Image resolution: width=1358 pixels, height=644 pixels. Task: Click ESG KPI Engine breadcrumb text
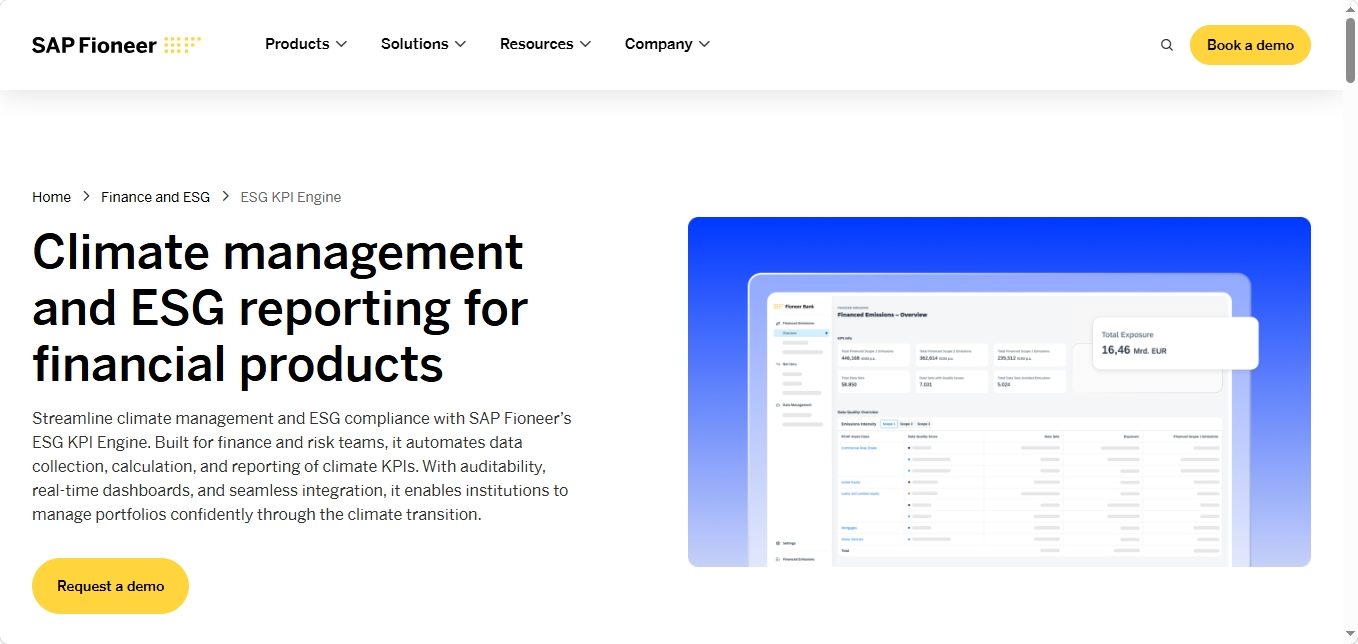(291, 197)
